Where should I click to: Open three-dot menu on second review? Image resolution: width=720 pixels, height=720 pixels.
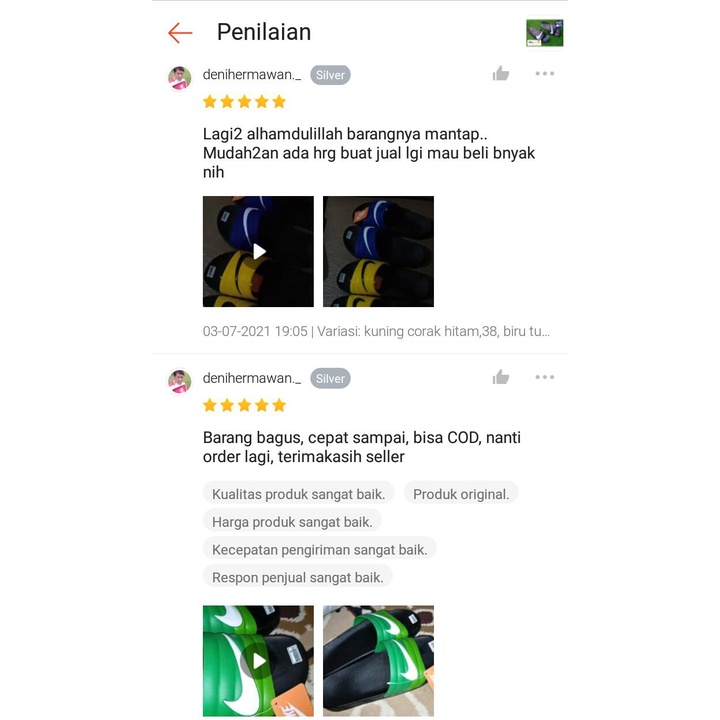(x=545, y=377)
